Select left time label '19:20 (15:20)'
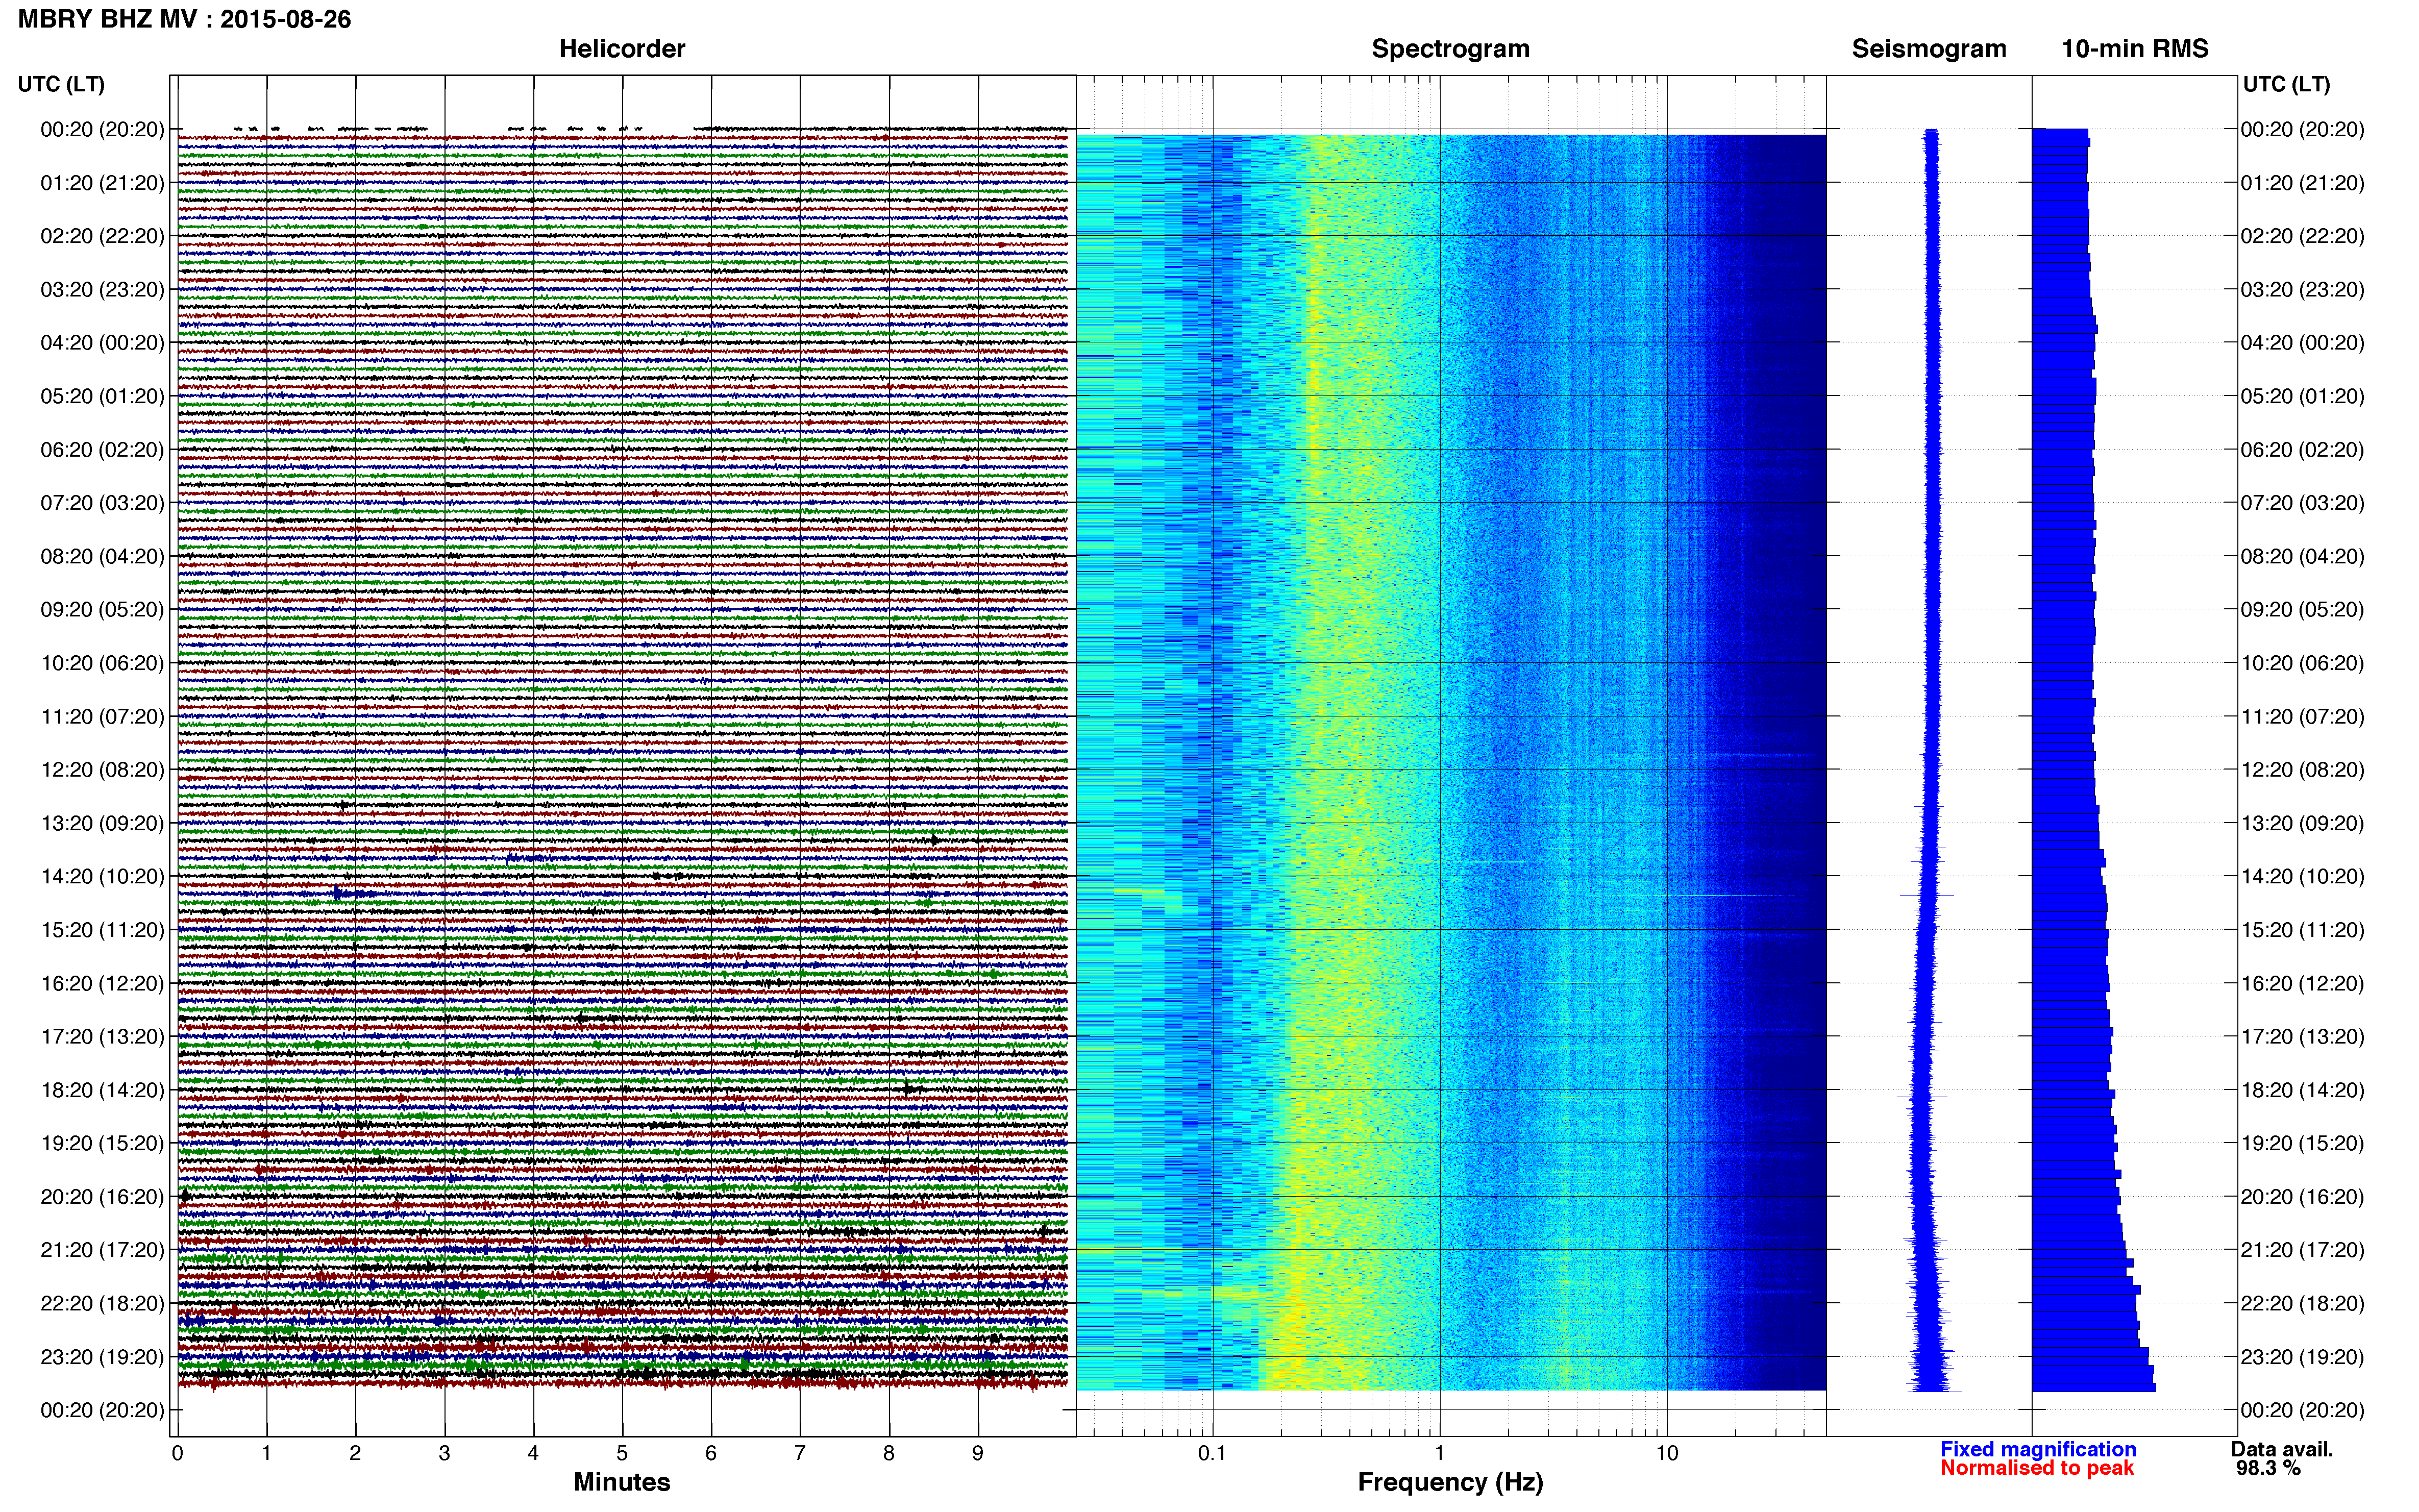 [102, 1144]
